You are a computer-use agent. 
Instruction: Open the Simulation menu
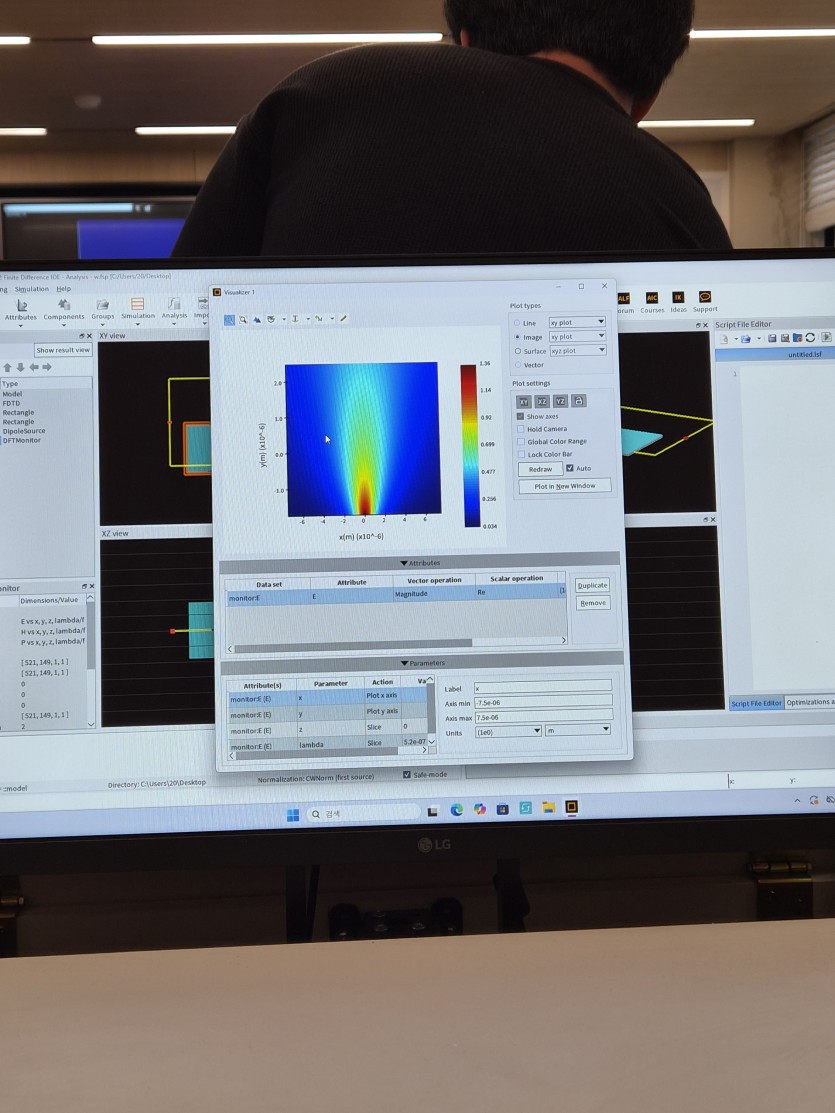click(32, 289)
